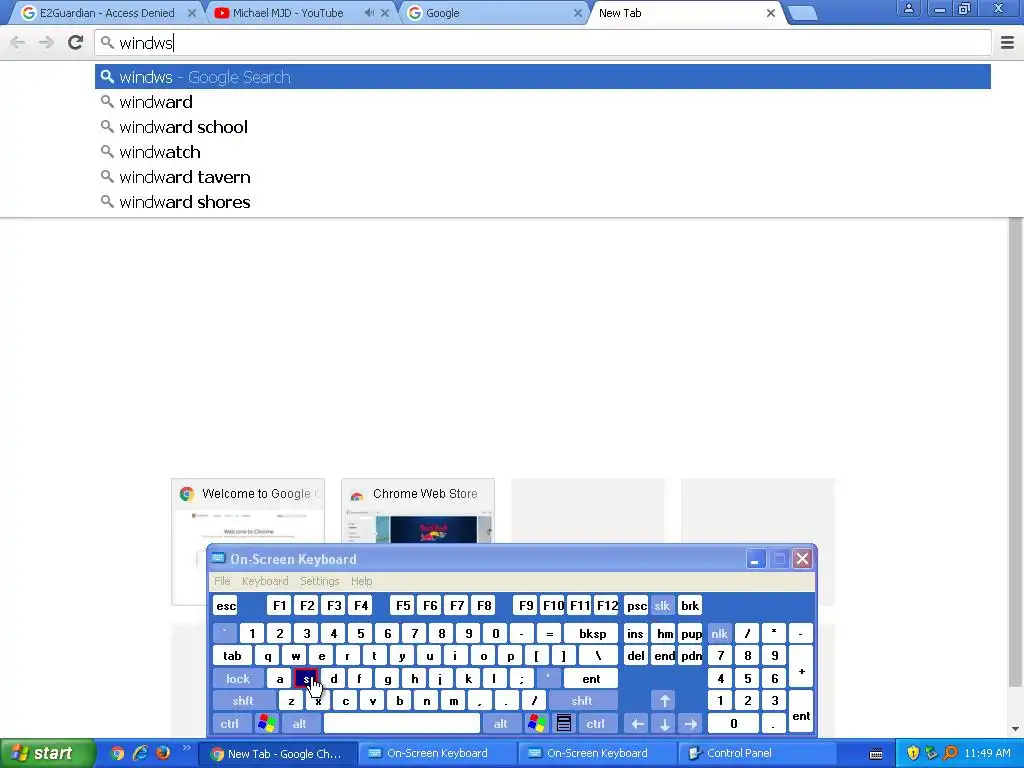This screenshot has width=1024, height=768.
Task: Click the Chrome user profile icon
Action: point(908,9)
